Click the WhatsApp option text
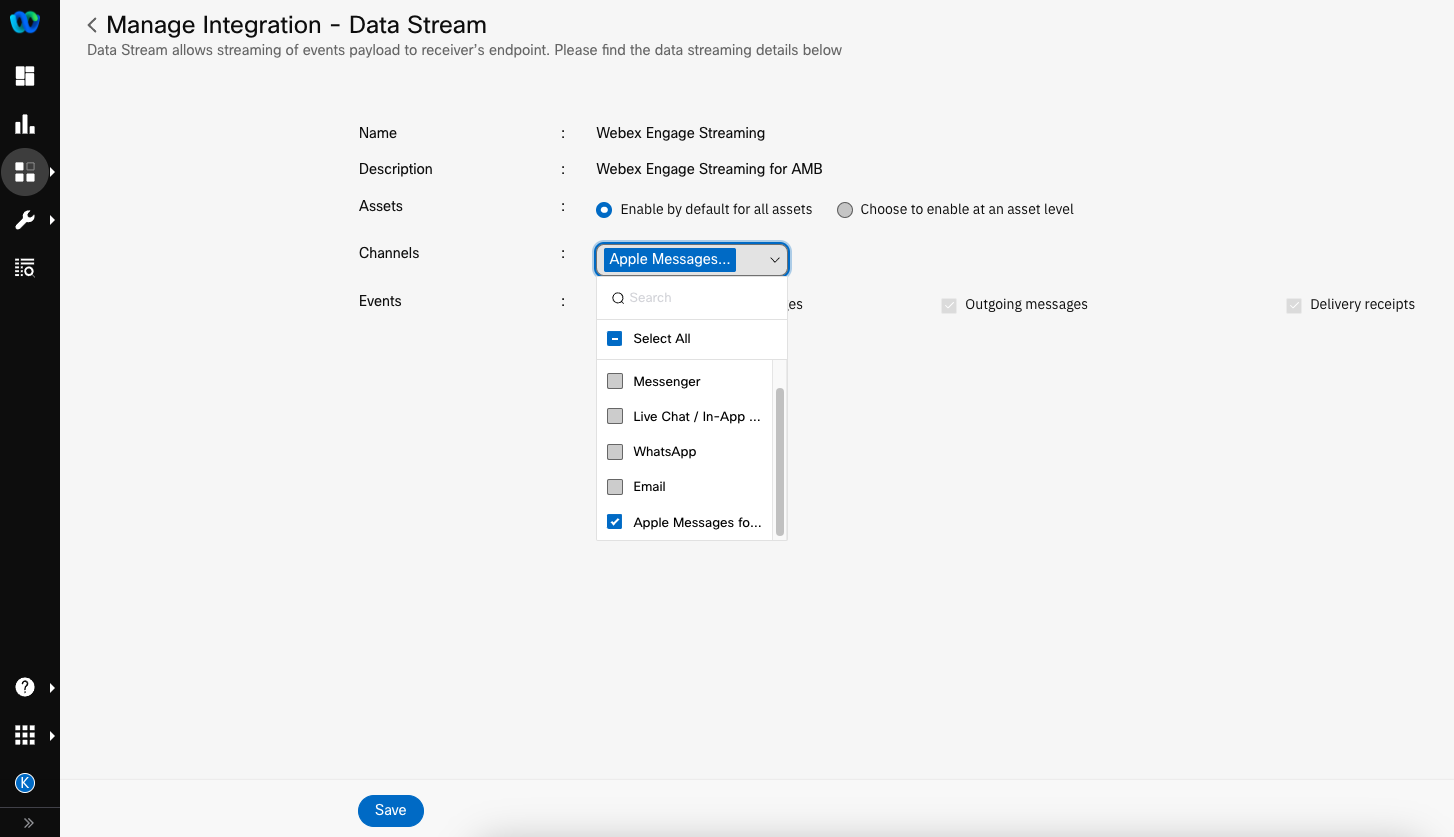Viewport: 1454px width, 837px height. pos(665,452)
